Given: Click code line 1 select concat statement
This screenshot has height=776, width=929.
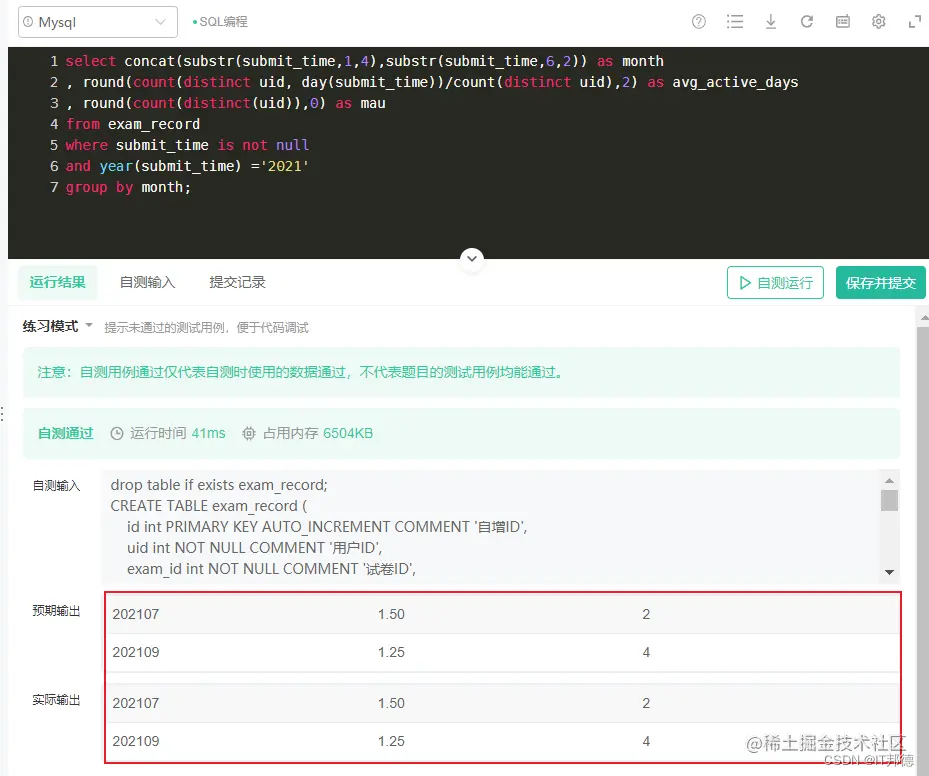Looking at the screenshot, I should pos(364,61).
